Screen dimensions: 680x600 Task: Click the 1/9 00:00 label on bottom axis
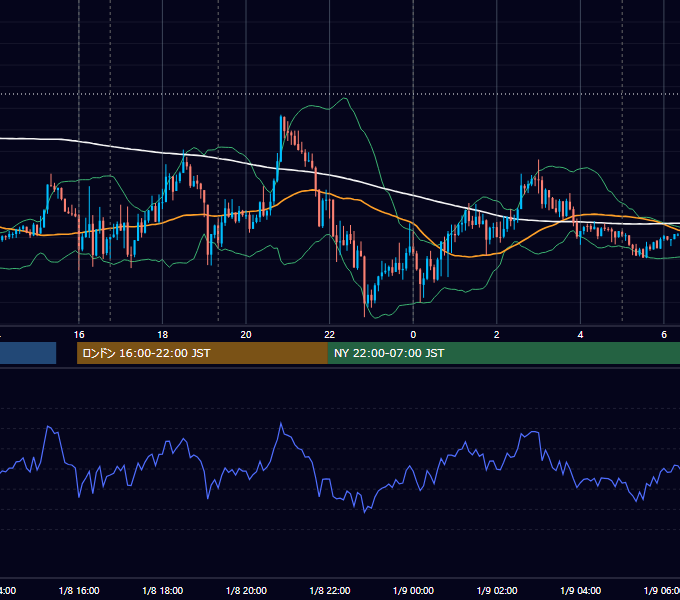413,590
